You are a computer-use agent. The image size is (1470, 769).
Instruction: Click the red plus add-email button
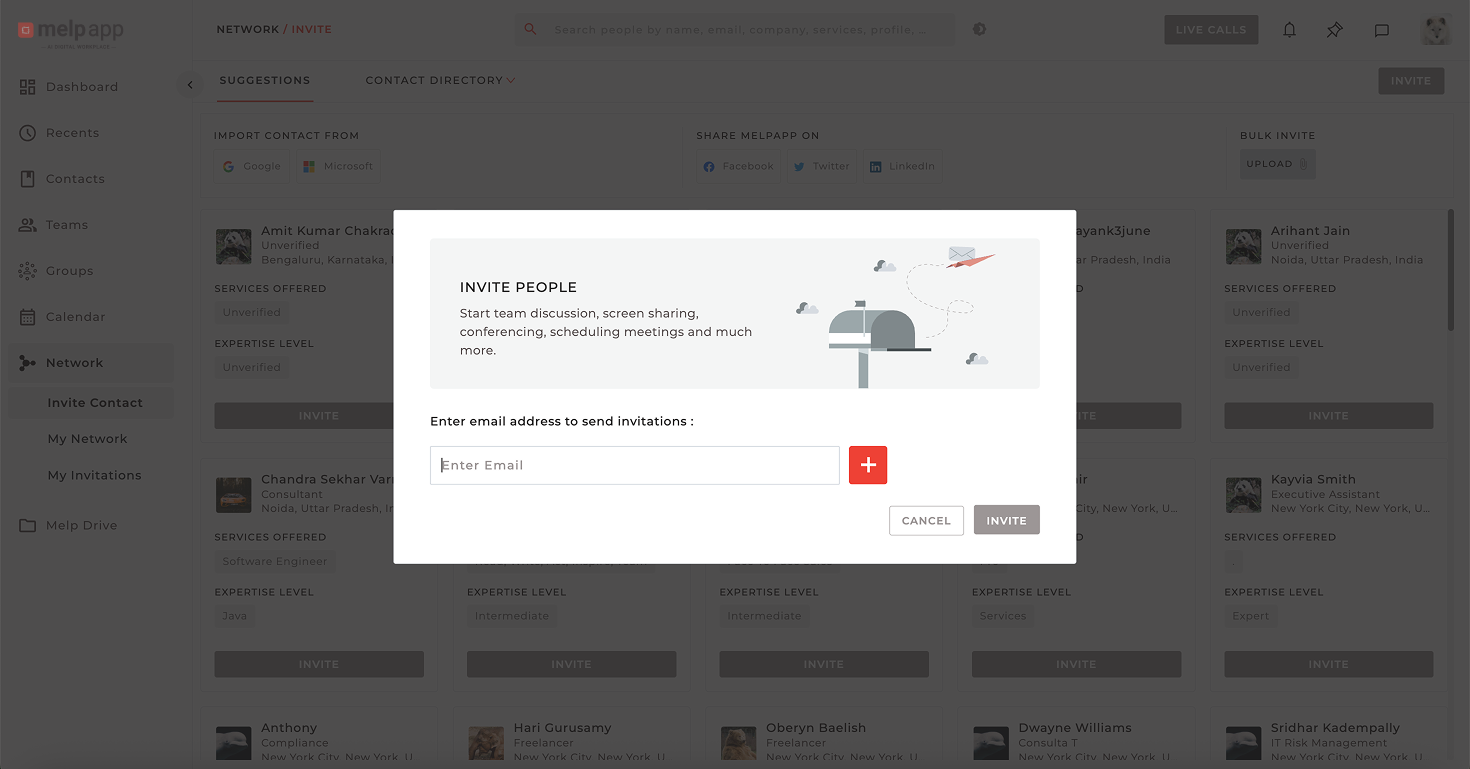coord(868,465)
